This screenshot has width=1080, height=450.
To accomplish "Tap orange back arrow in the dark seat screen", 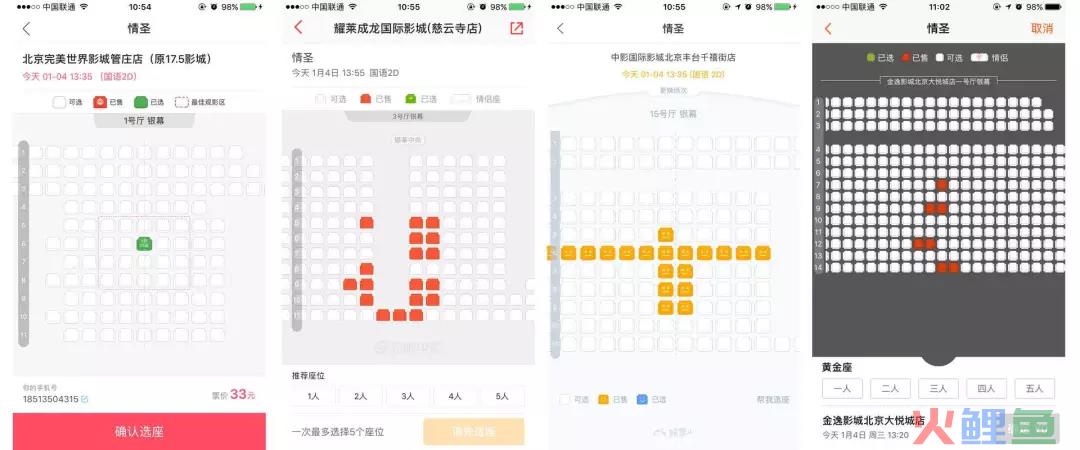I will pyautogui.click(x=828, y=28).
